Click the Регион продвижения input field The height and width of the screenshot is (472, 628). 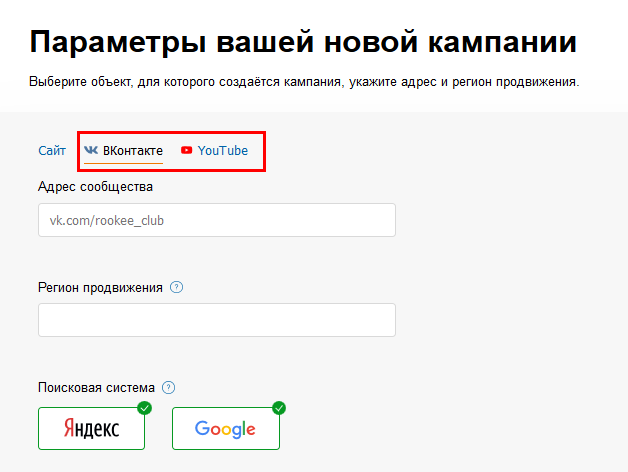pos(217,320)
